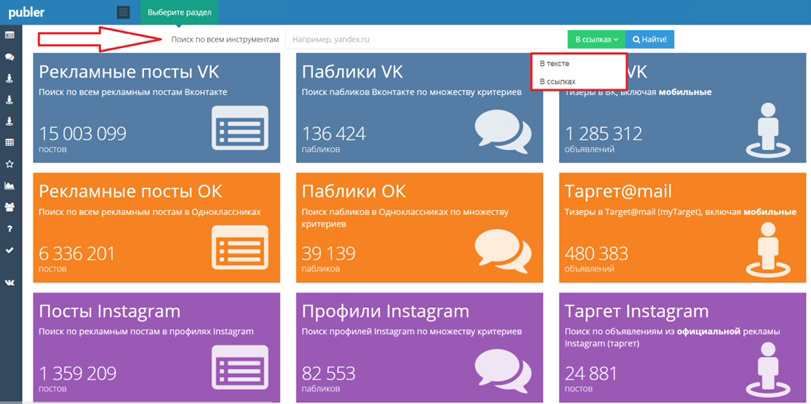
Task: Open the ad posts list icon in sidebar
Action: click(x=9, y=35)
